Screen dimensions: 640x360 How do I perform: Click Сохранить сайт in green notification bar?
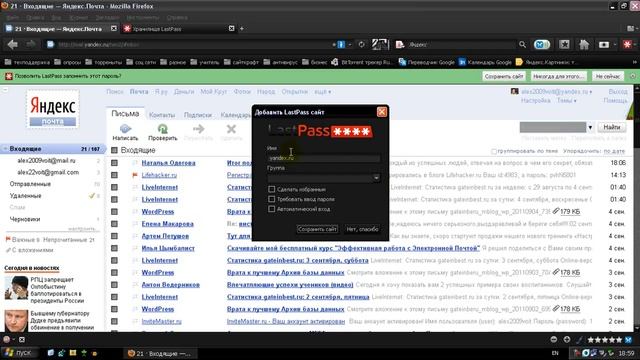503,76
